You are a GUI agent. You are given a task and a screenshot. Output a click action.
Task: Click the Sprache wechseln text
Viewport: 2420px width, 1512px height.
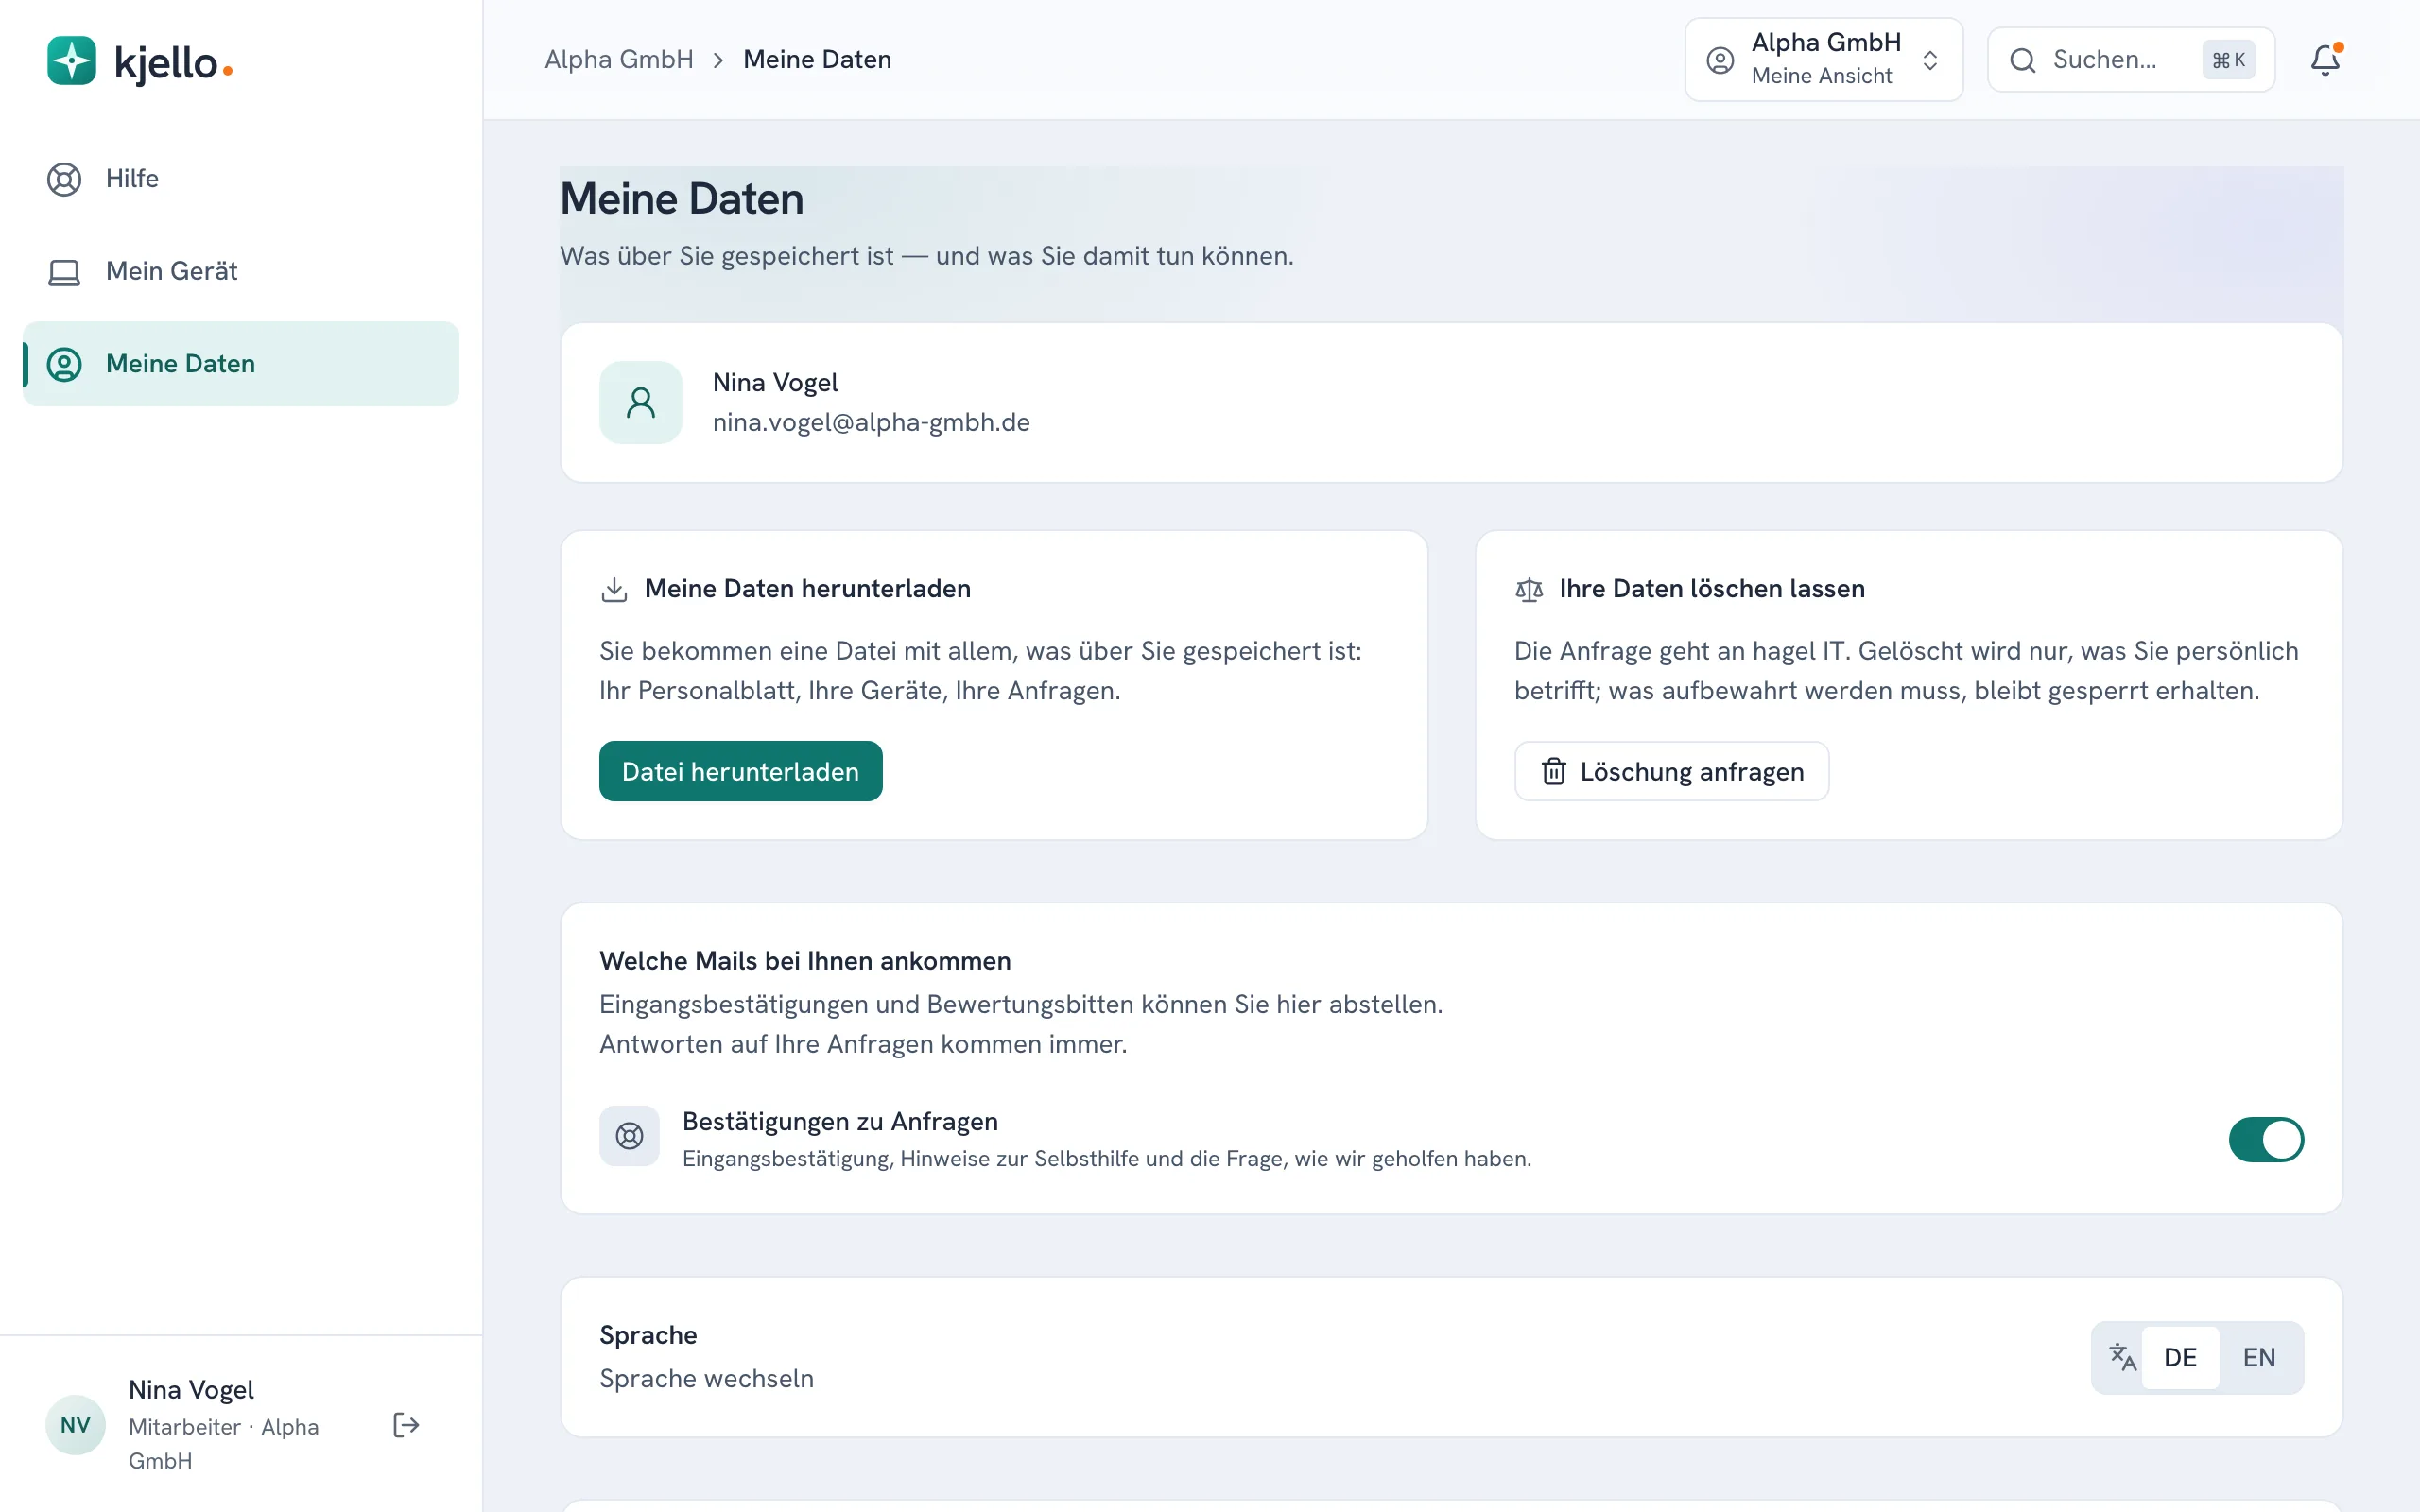[x=706, y=1379]
